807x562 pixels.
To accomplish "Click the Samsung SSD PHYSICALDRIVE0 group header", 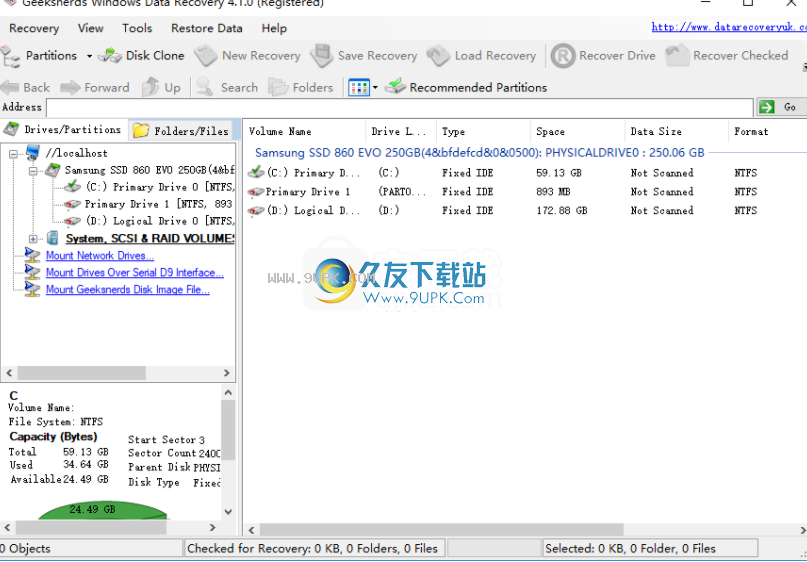I will click(480, 153).
